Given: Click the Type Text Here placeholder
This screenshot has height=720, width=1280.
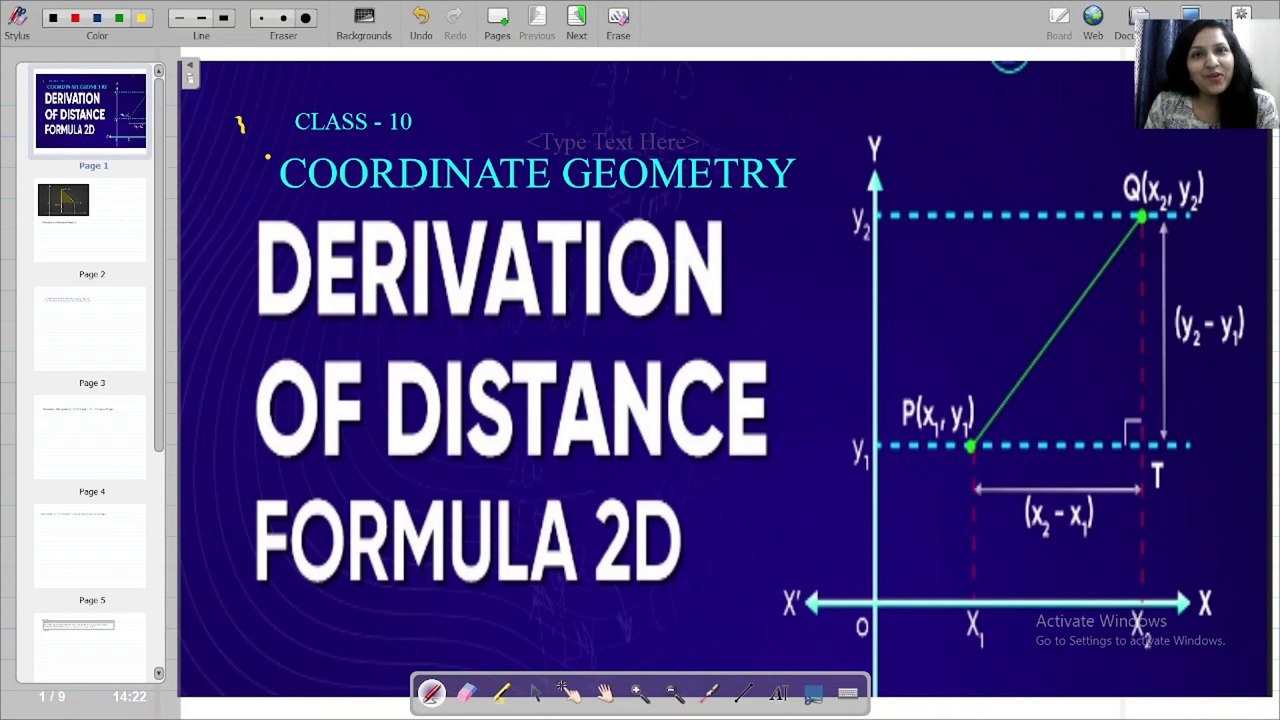Looking at the screenshot, I should 613,142.
